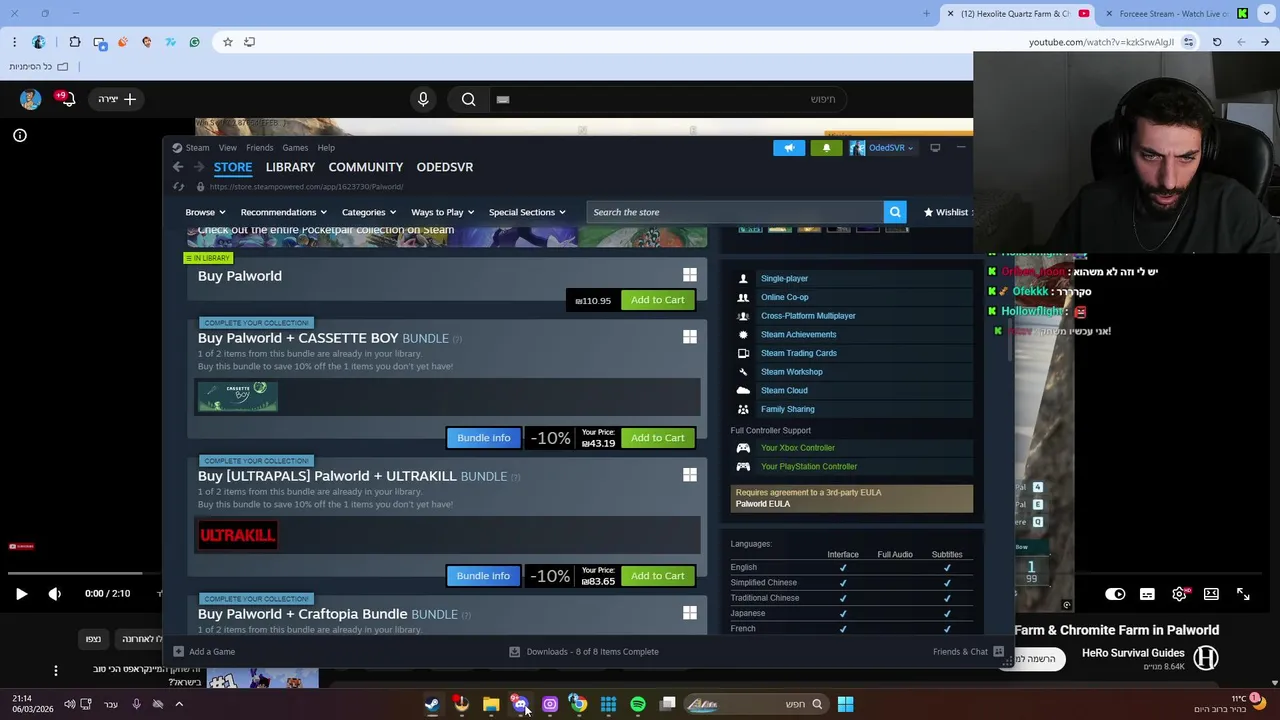Open File Explorer from the taskbar
1280x720 pixels.
pos(491,704)
